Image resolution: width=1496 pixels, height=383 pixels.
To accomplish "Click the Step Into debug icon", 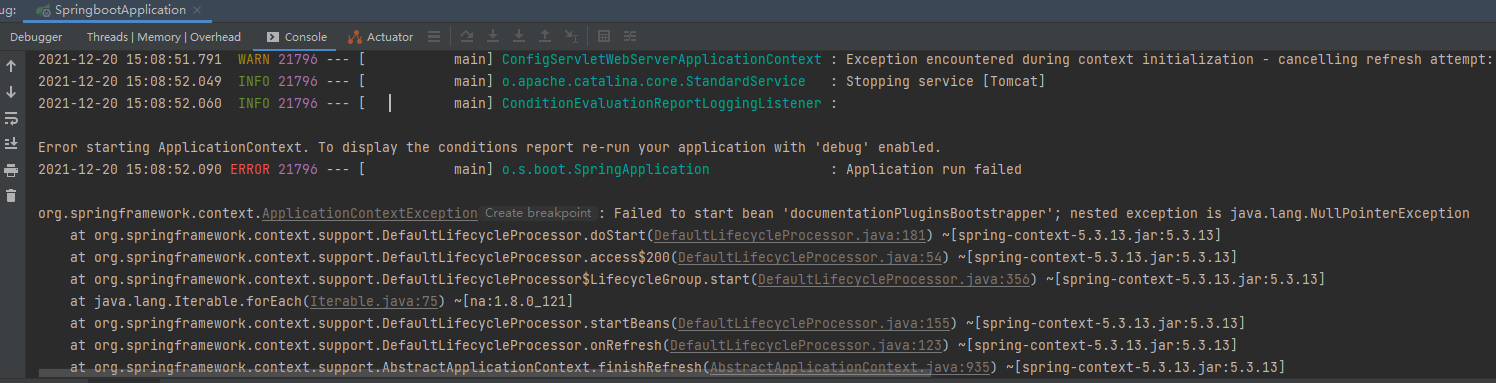I will [x=493, y=36].
